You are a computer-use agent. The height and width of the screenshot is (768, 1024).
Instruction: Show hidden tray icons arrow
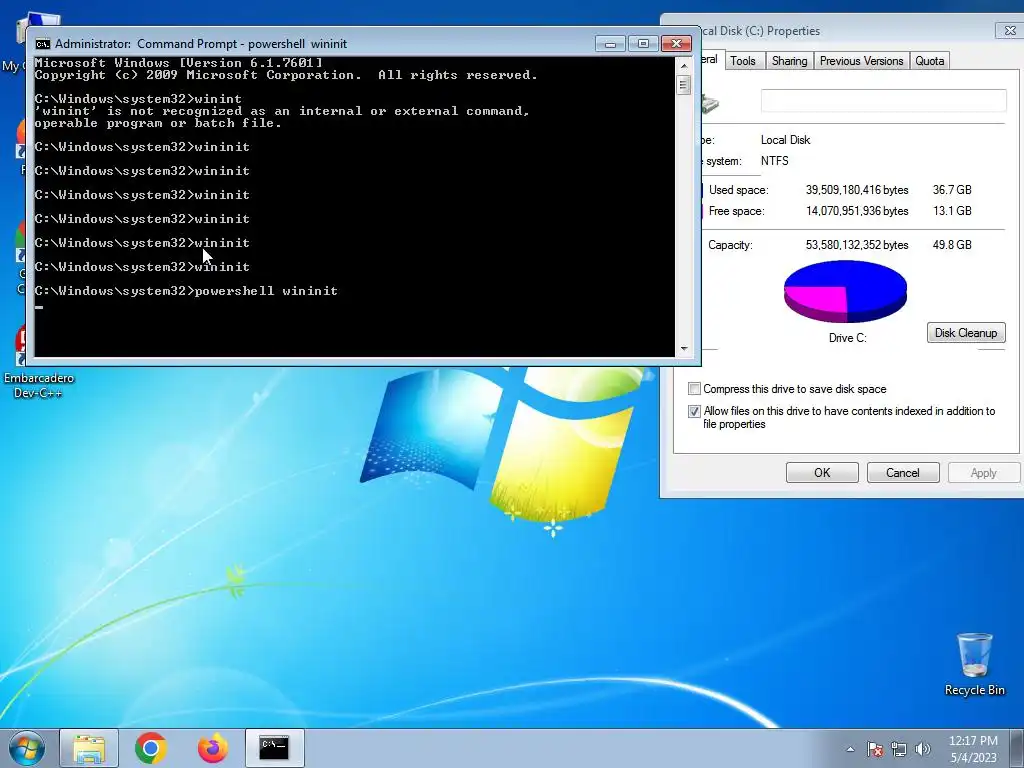[x=850, y=749]
